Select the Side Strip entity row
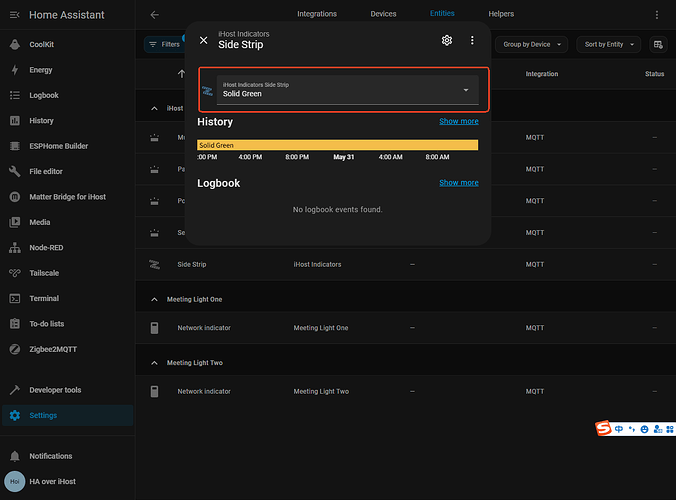The height and width of the screenshot is (500, 676). [x=406, y=264]
